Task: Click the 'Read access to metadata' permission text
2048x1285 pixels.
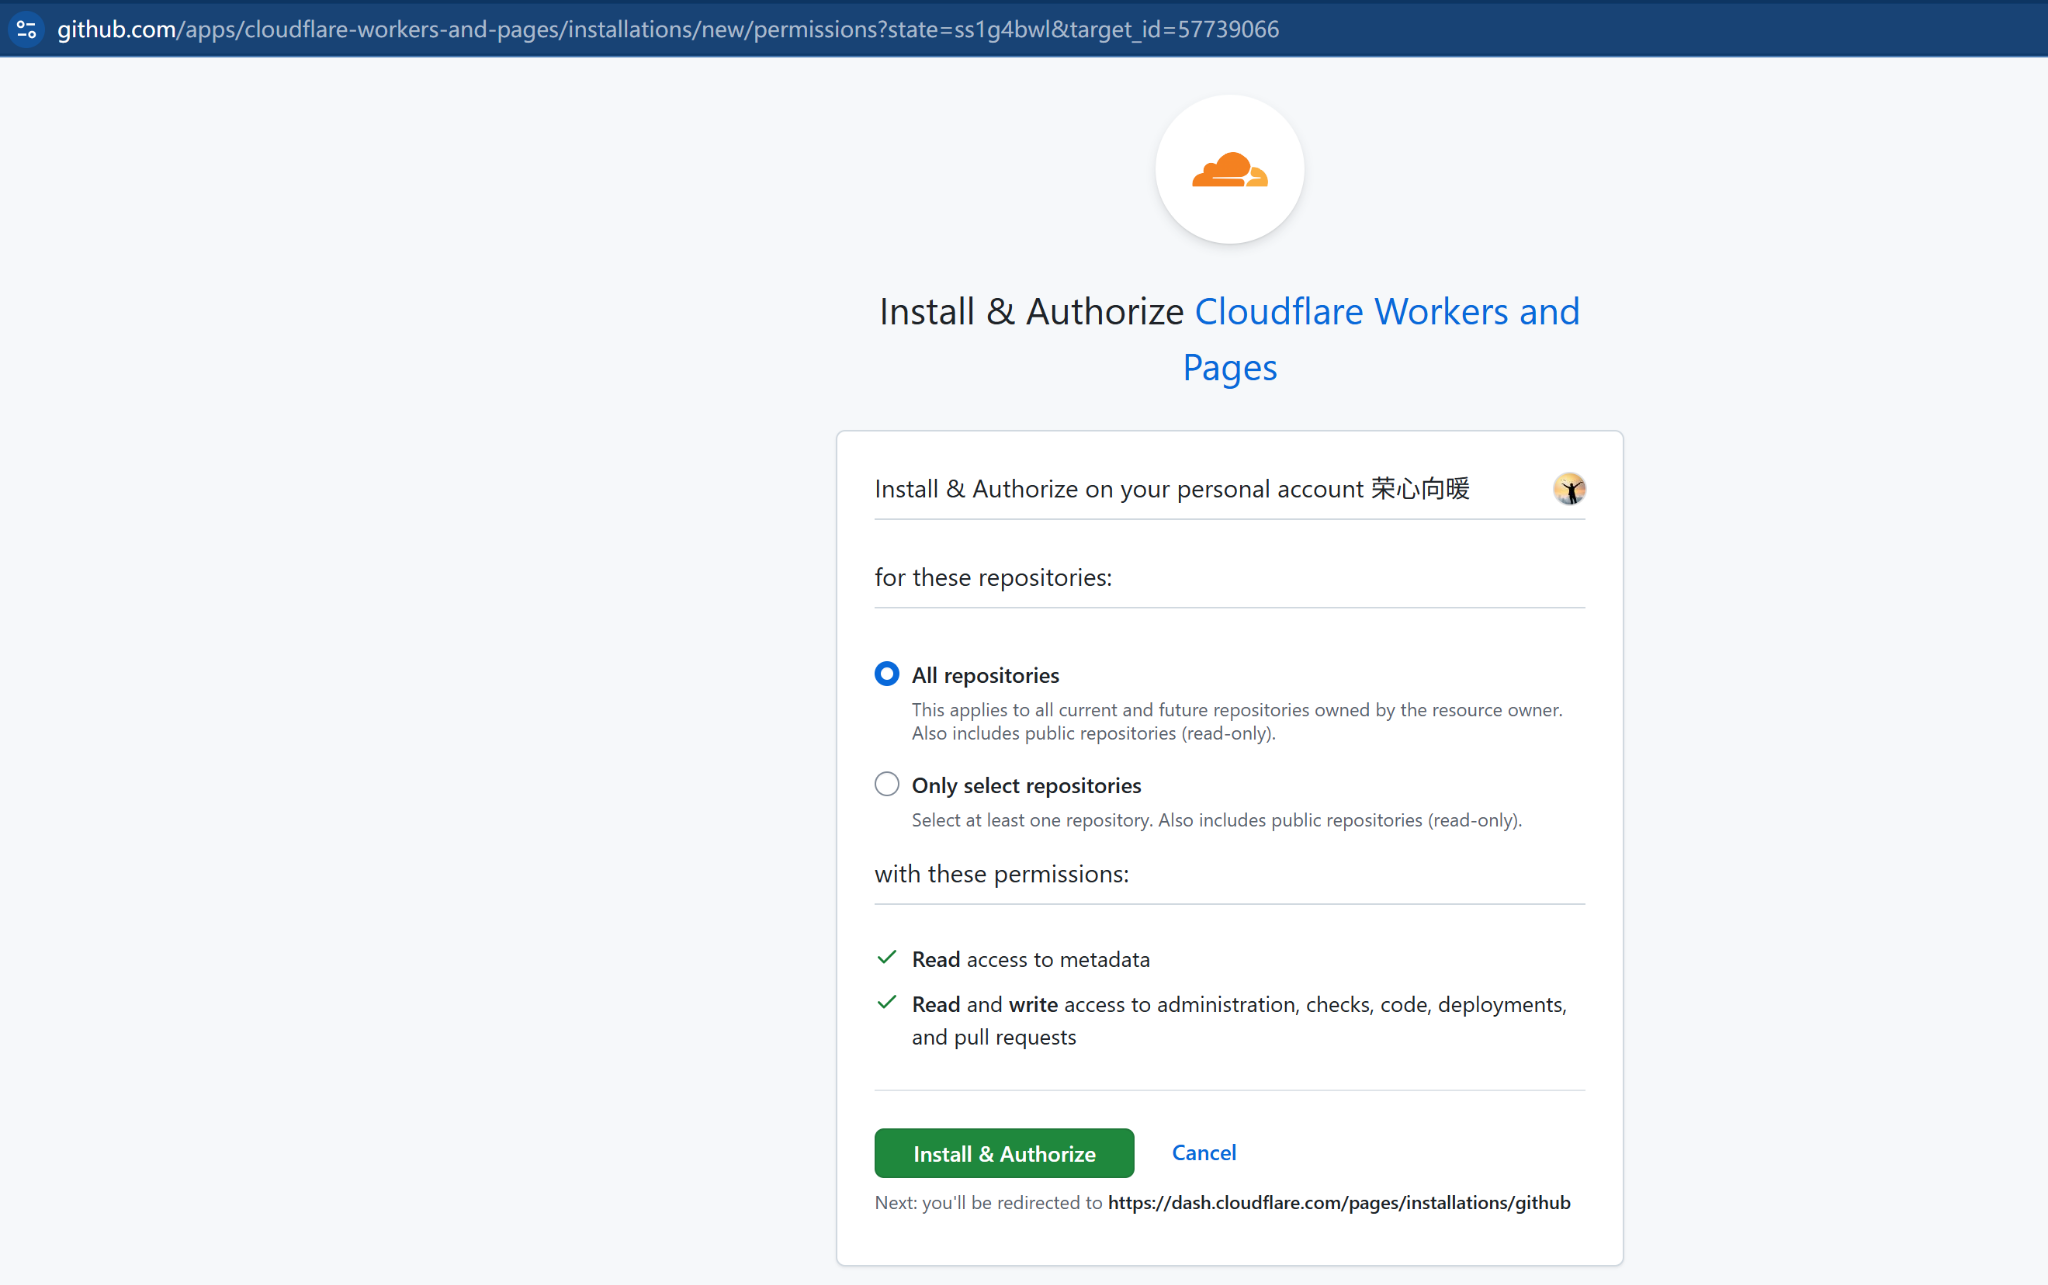Action: 1031,959
